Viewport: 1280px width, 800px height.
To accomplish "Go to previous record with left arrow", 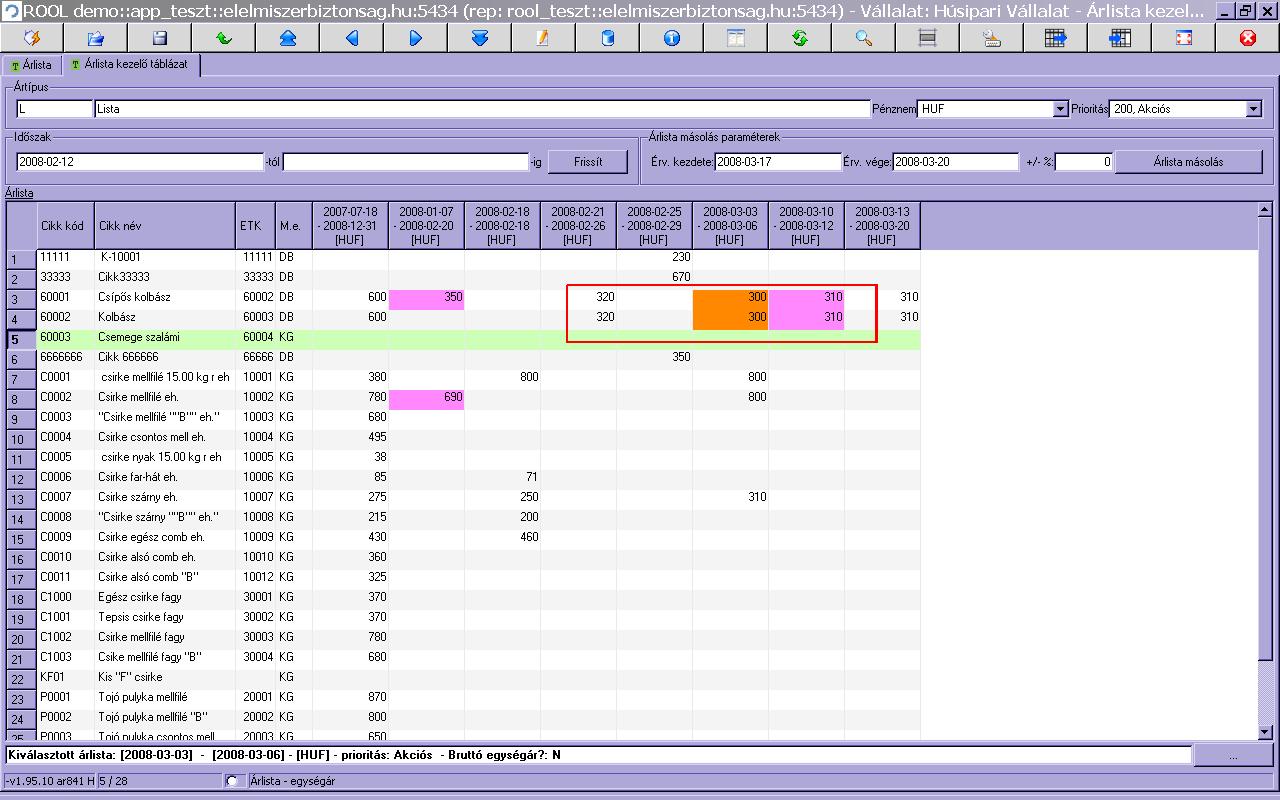I will (352, 38).
